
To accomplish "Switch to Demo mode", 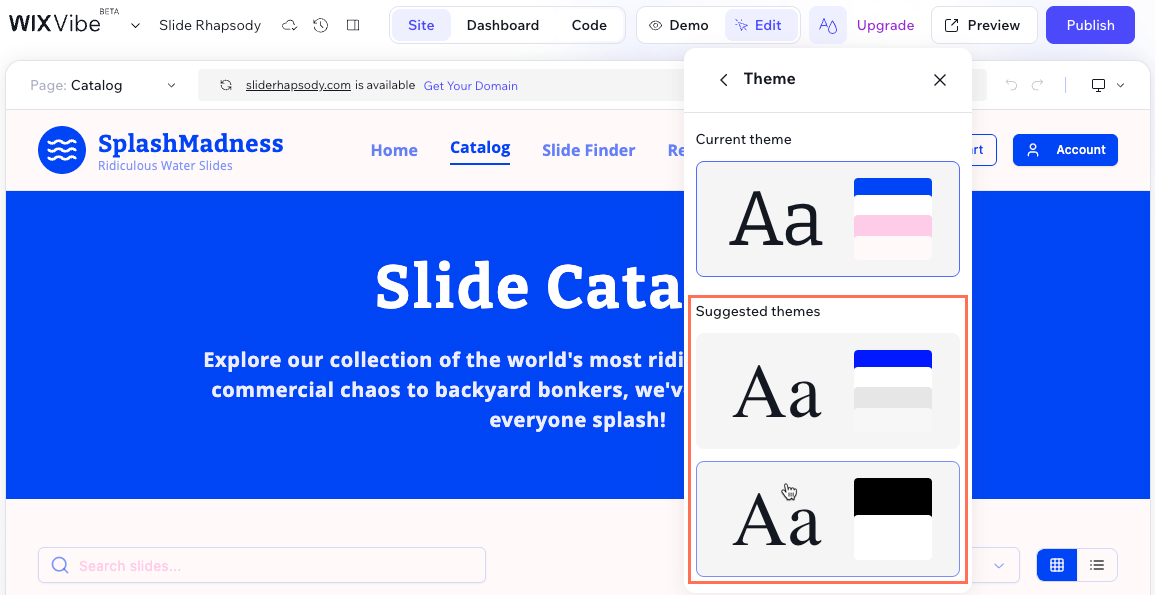I will pyautogui.click(x=679, y=25).
